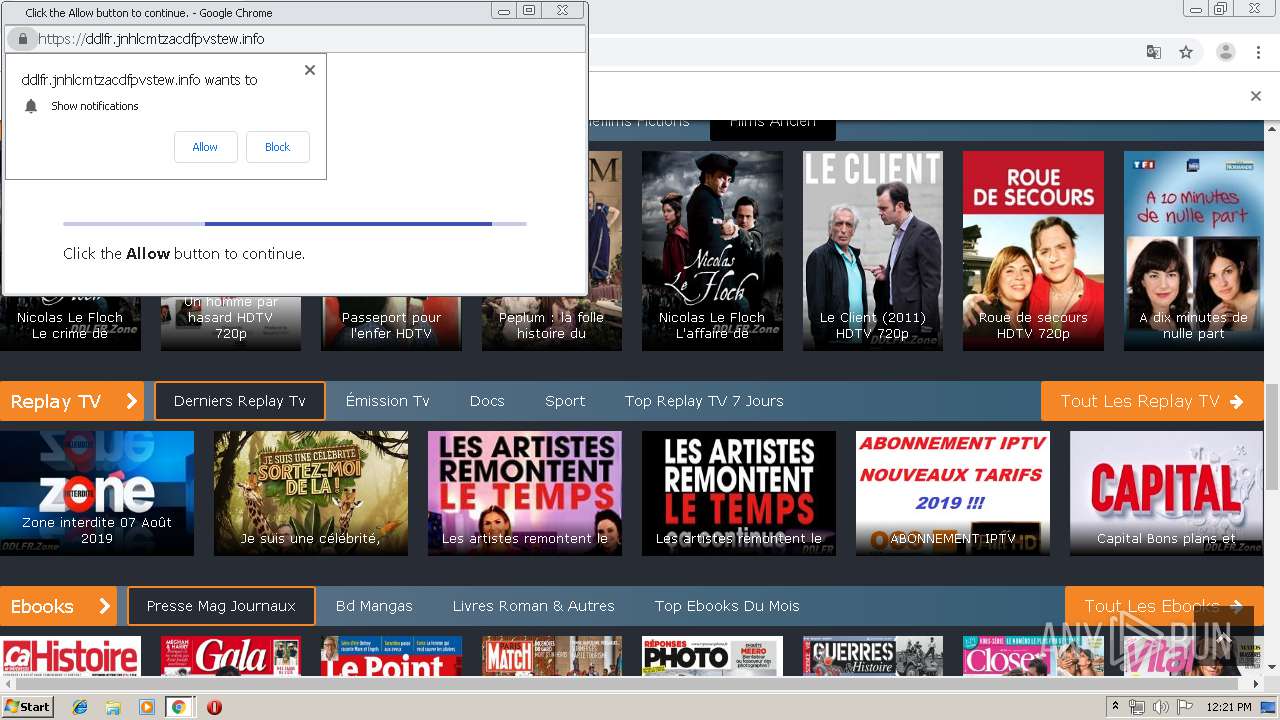Image resolution: width=1280 pixels, height=720 pixels.
Task: Open Capital Bons plans thumbnail
Action: (x=1166, y=493)
